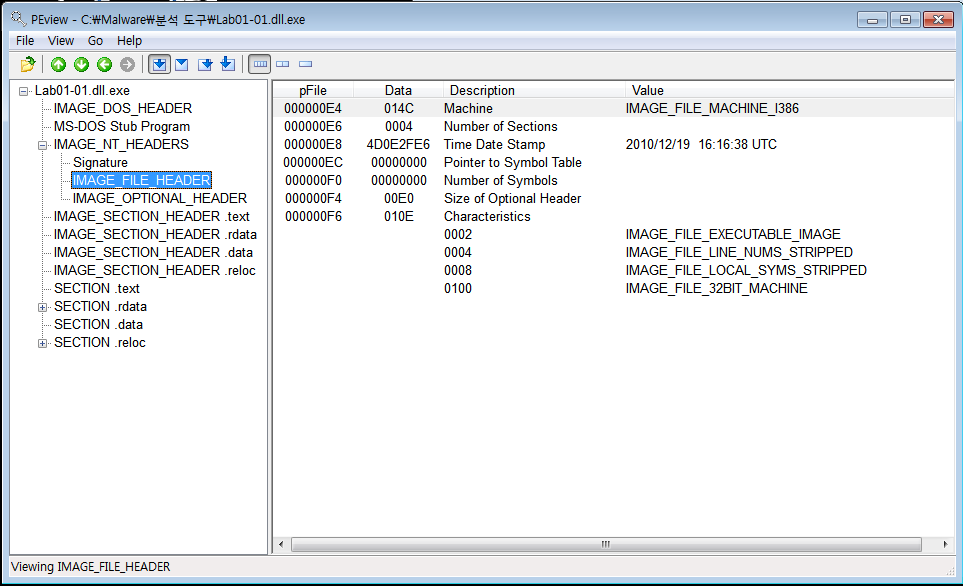Click the 010E data value

click(399, 216)
